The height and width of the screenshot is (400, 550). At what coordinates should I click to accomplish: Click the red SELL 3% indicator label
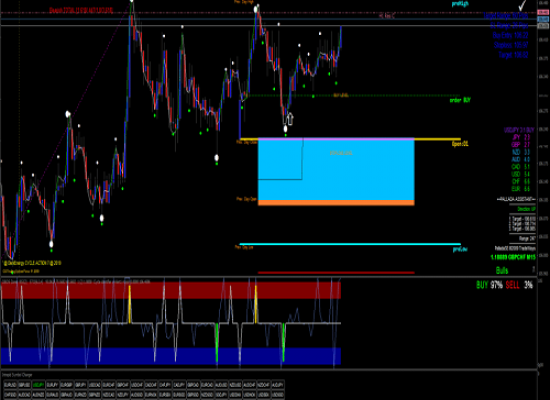519,285
